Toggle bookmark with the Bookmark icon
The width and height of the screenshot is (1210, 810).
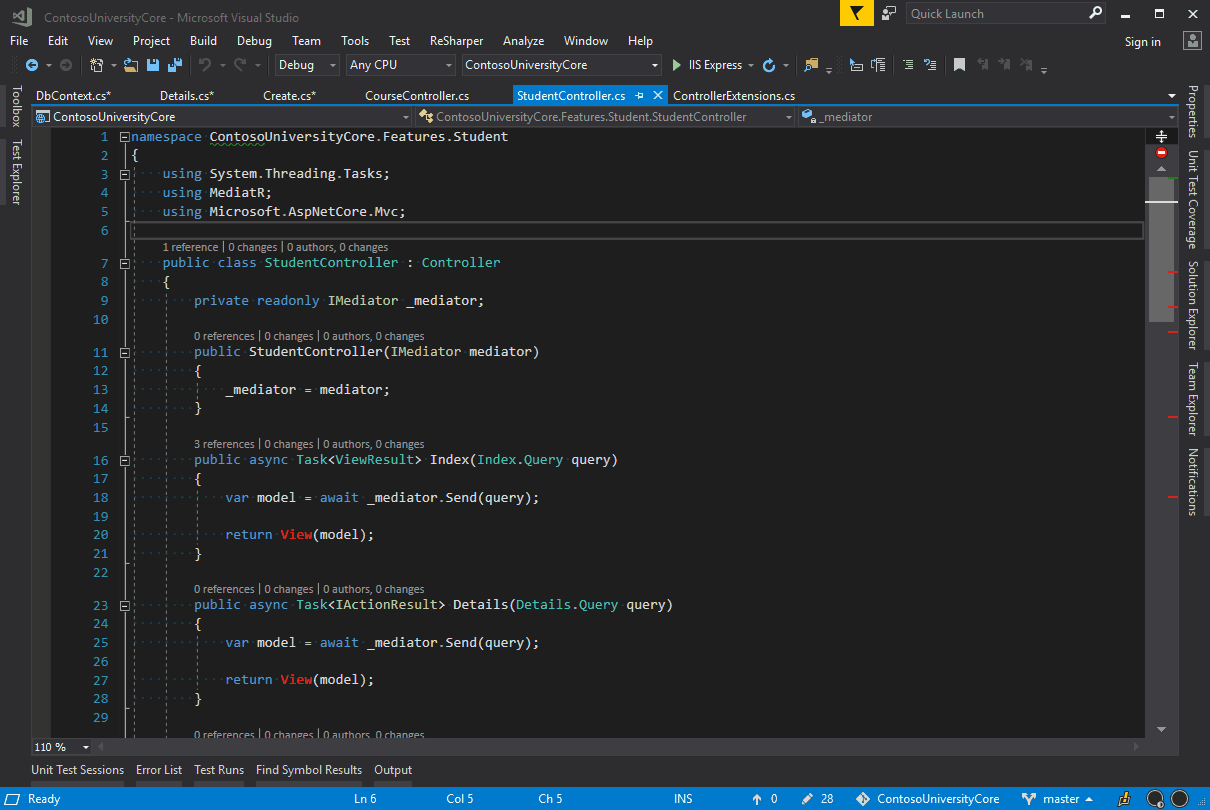coord(959,65)
